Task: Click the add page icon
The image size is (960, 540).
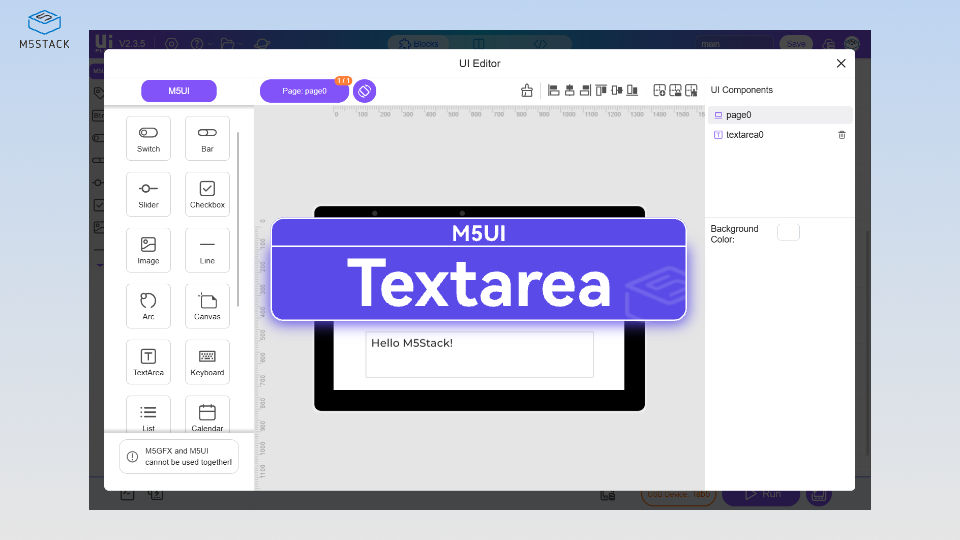Action: [x=659, y=91]
